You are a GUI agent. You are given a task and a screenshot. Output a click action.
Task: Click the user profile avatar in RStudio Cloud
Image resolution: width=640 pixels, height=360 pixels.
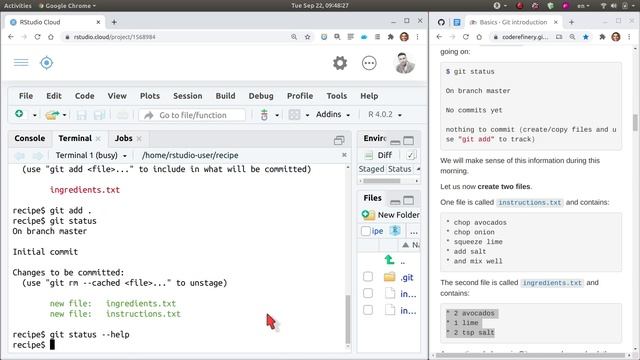click(x=405, y=63)
